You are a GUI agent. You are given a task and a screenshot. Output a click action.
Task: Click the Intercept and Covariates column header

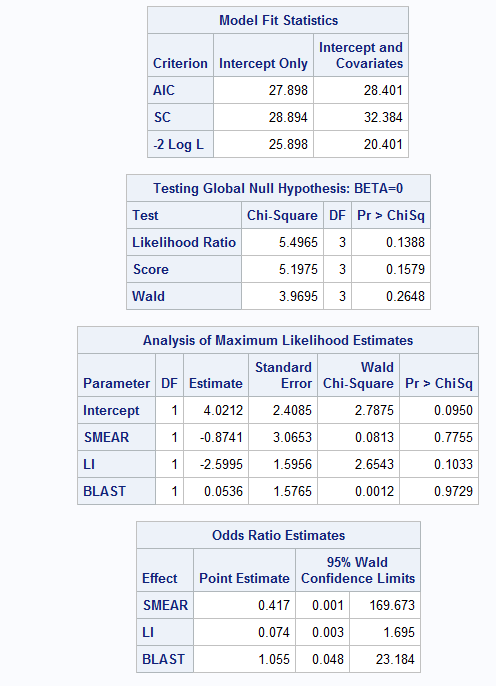tap(361, 55)
